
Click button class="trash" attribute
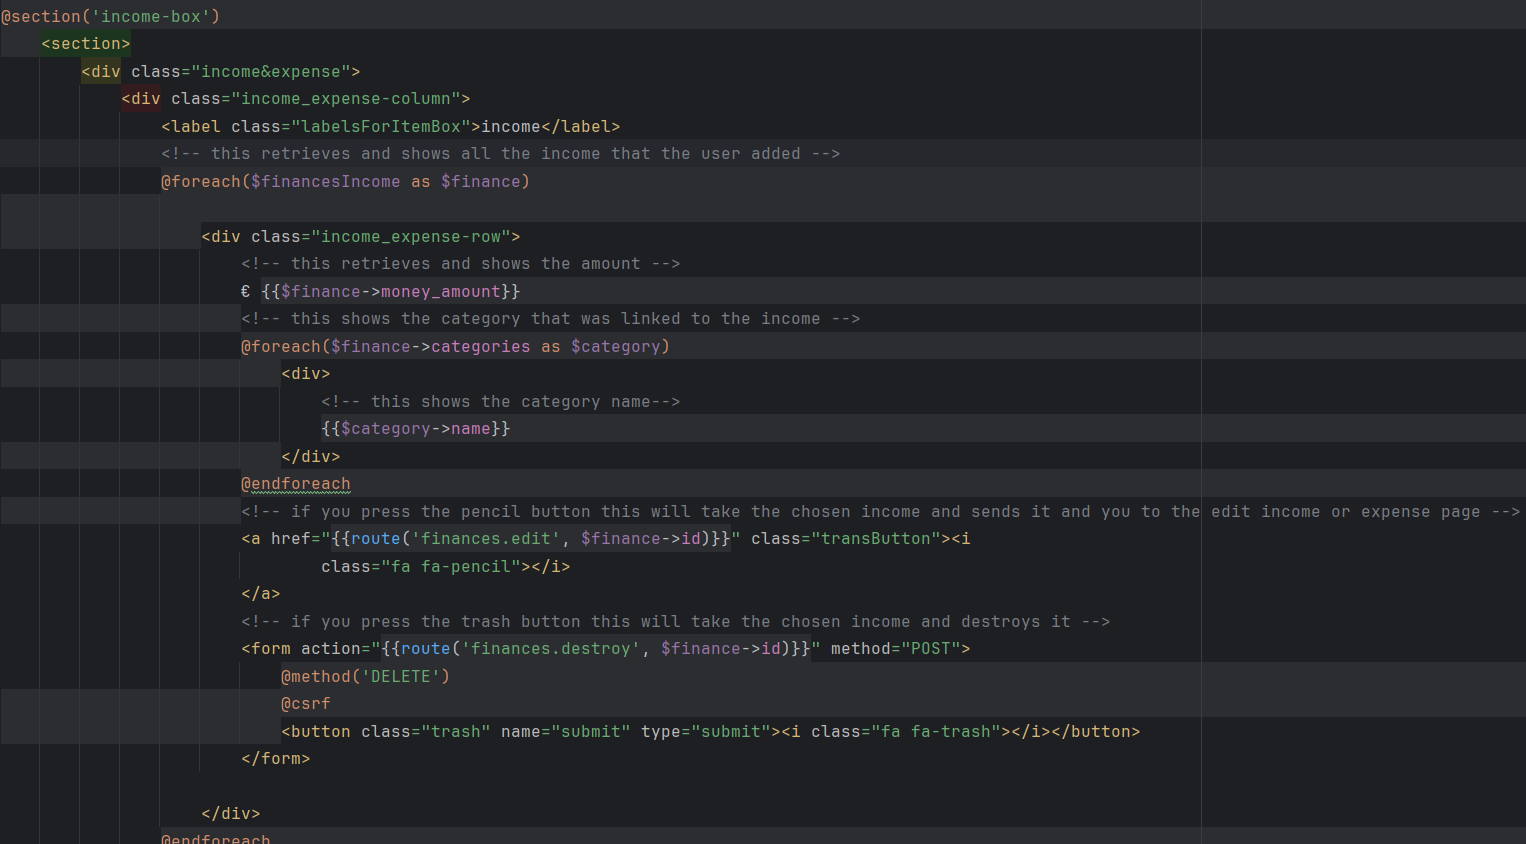pos(426,732)
